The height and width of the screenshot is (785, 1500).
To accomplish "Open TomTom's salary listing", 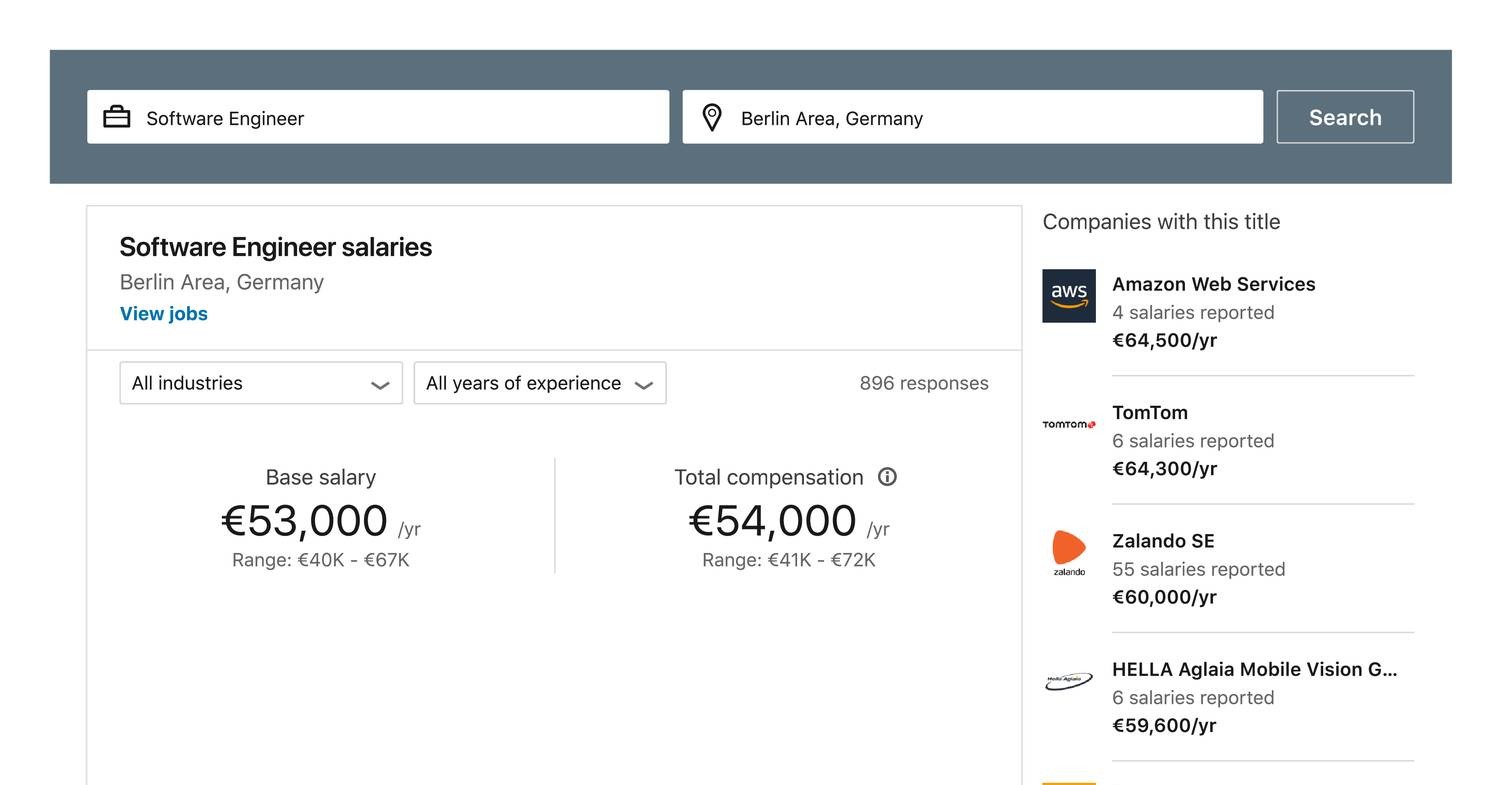I will (x=1150, y=412).
